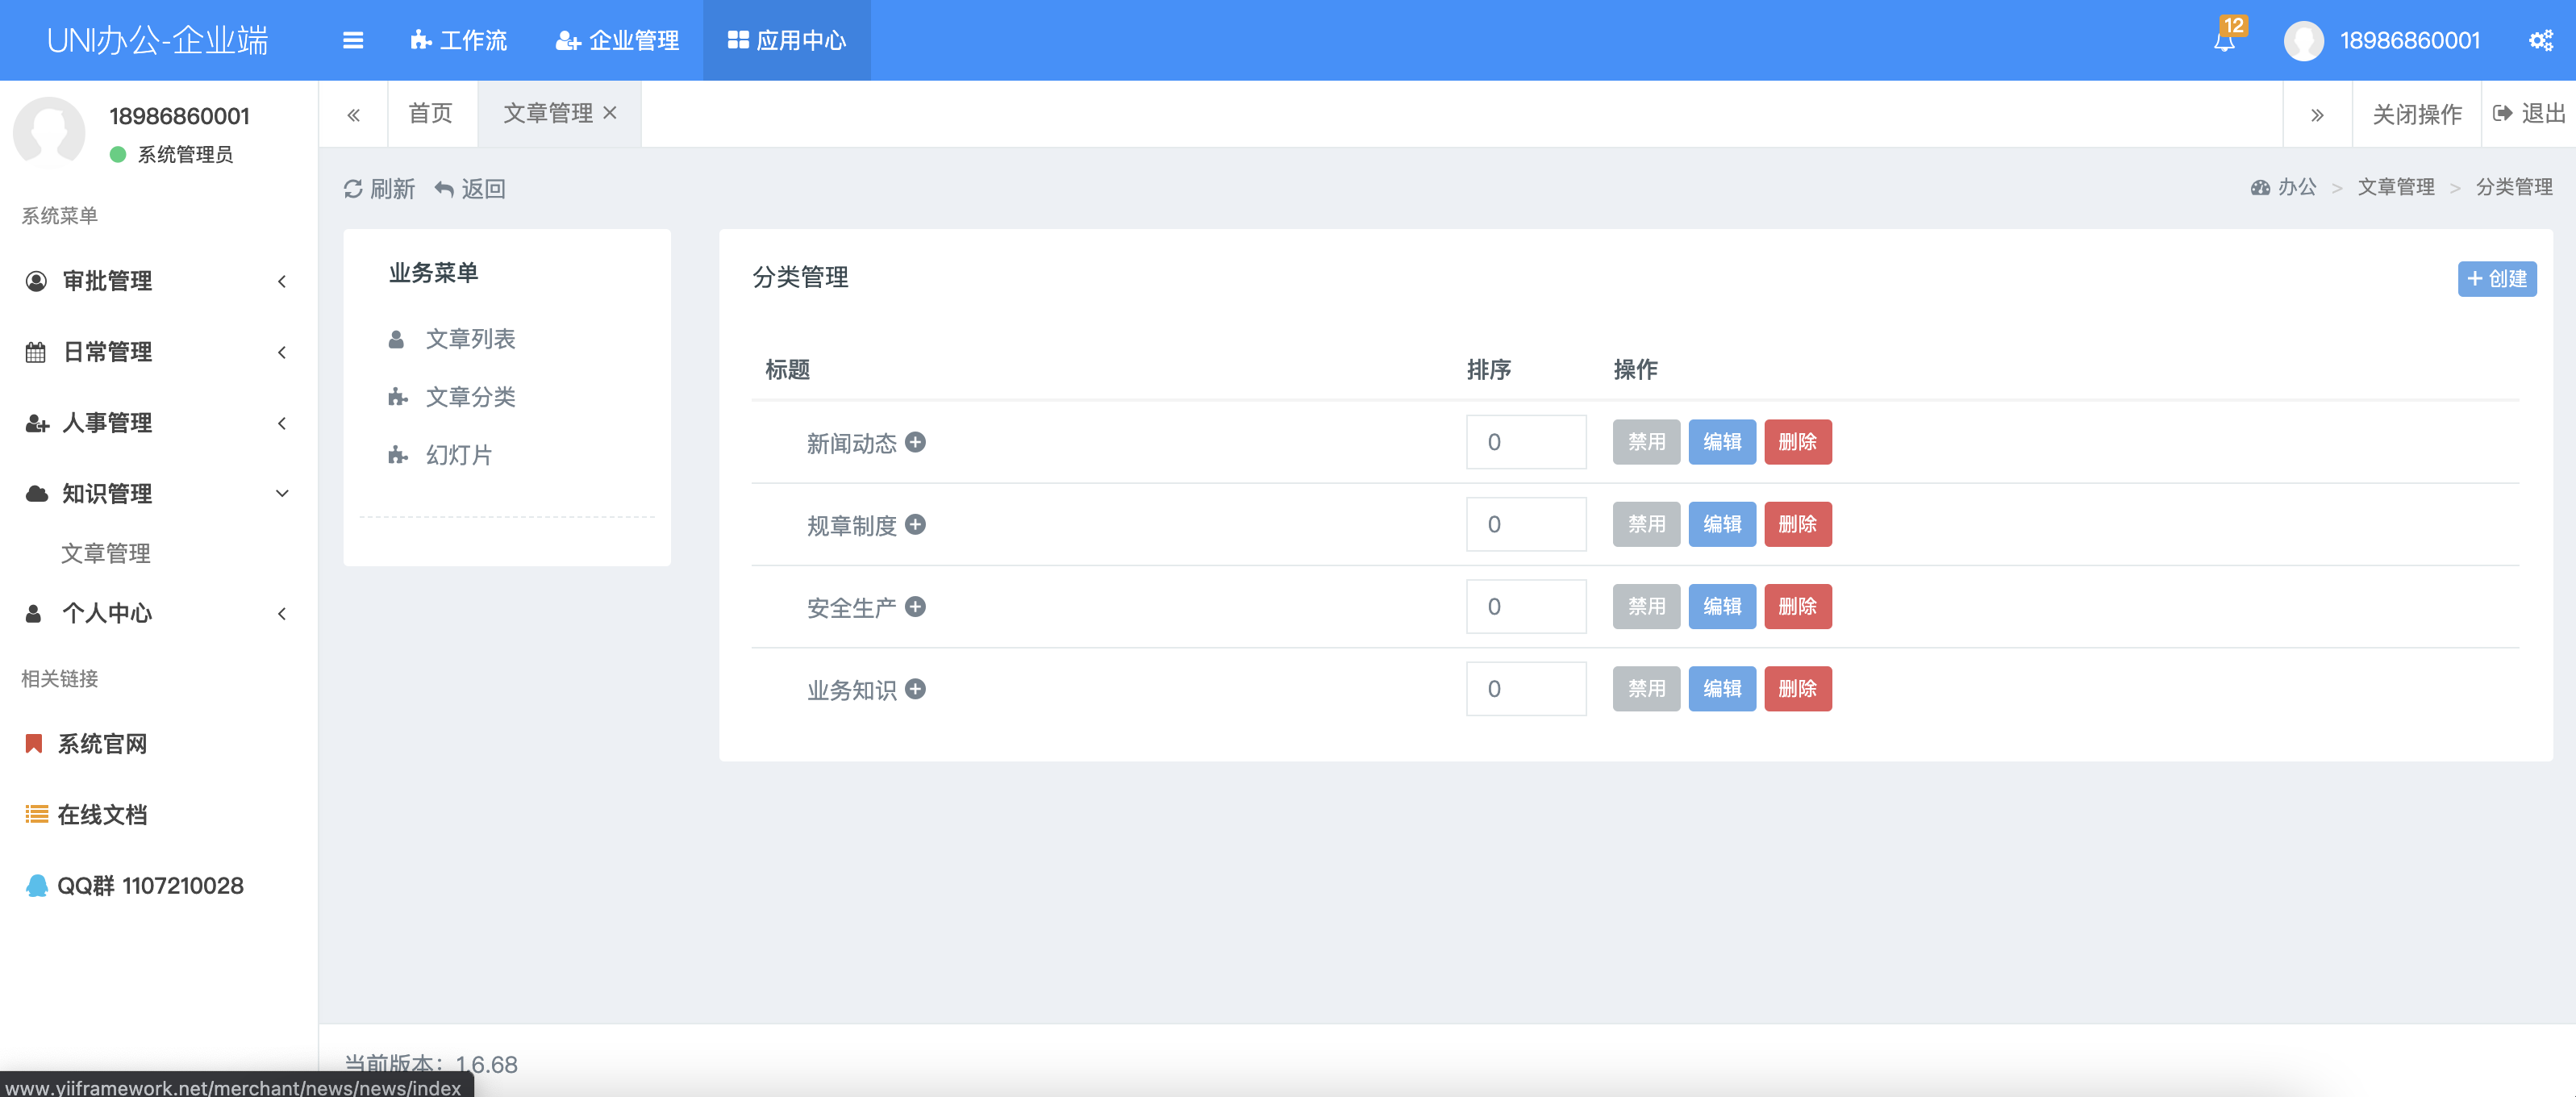This screenshot has width=2576, height=1097.
Task: Click the 排序 input for 安全生产
Action: (x=1525, y=606)
